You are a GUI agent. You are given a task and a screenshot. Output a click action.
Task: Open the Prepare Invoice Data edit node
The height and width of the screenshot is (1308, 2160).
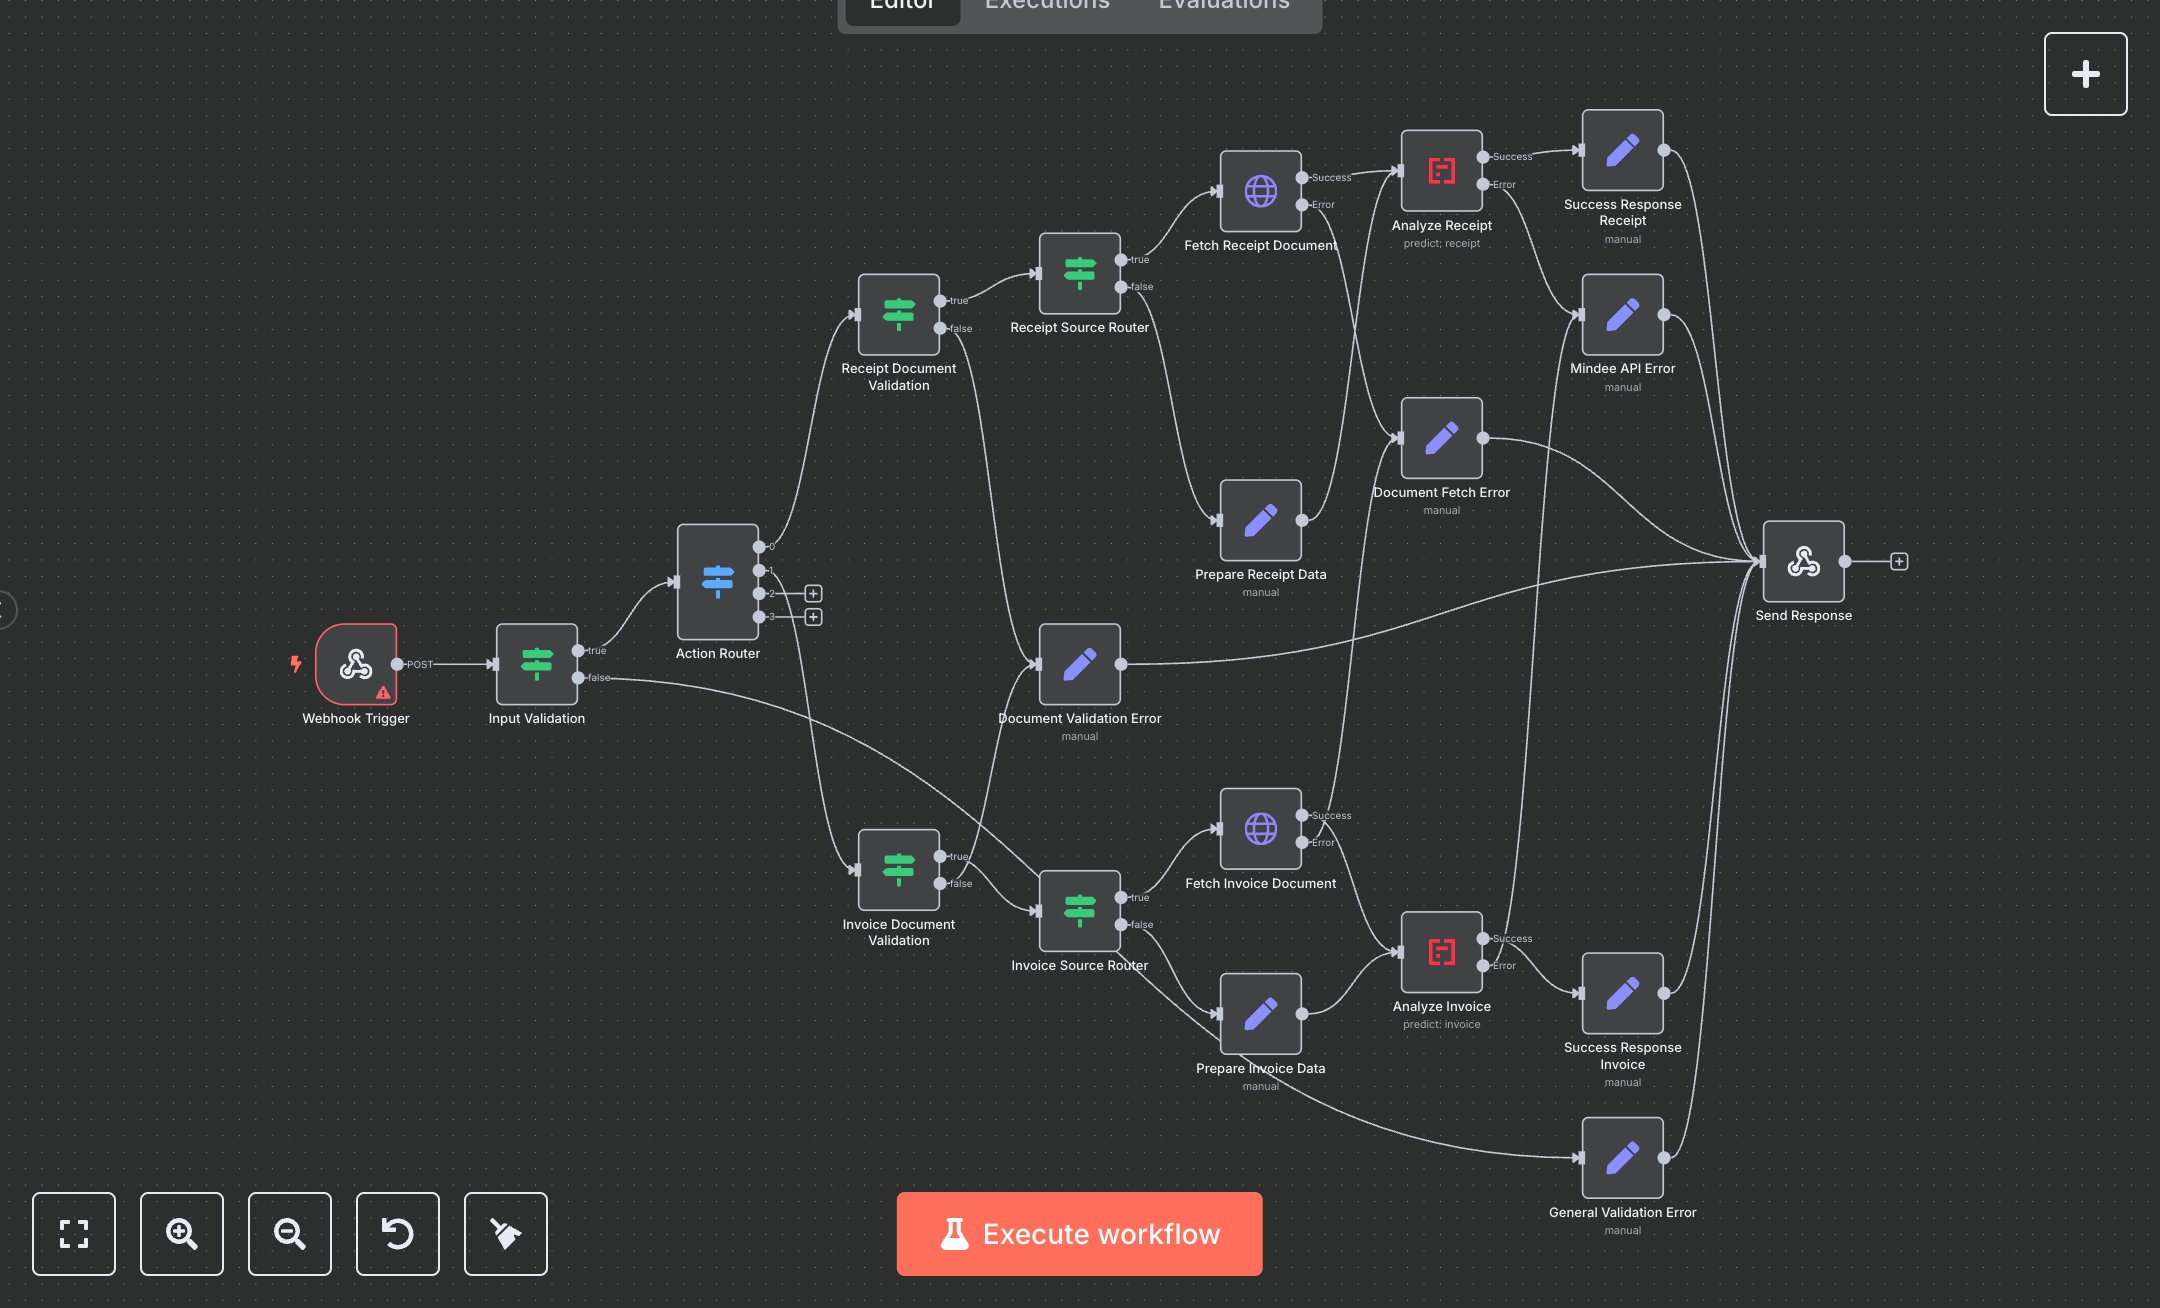click(x=1260, y=1013)
